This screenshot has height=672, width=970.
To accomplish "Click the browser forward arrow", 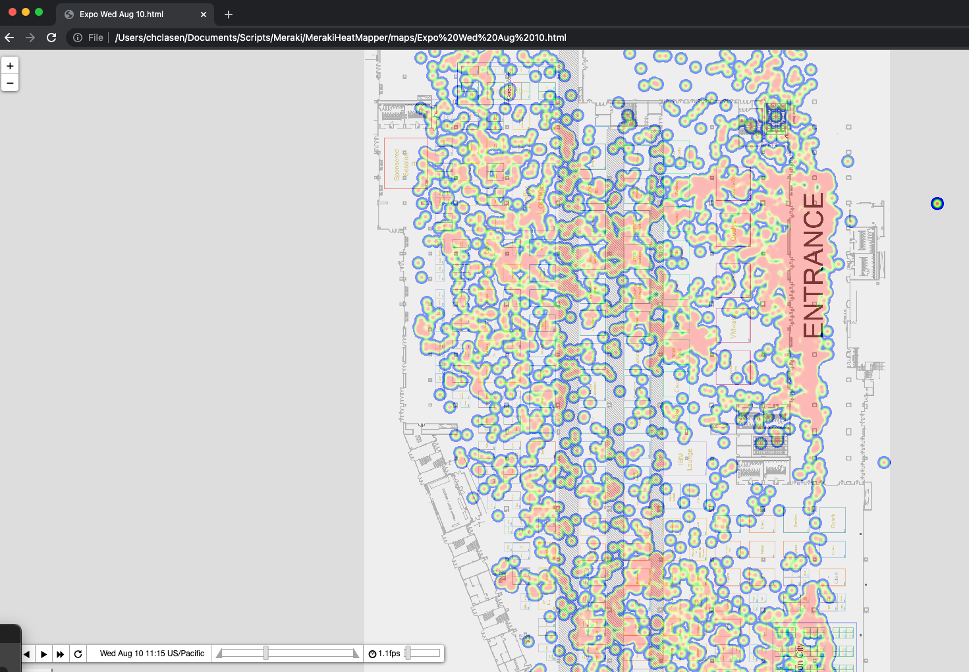I will (x=30, y=38).
